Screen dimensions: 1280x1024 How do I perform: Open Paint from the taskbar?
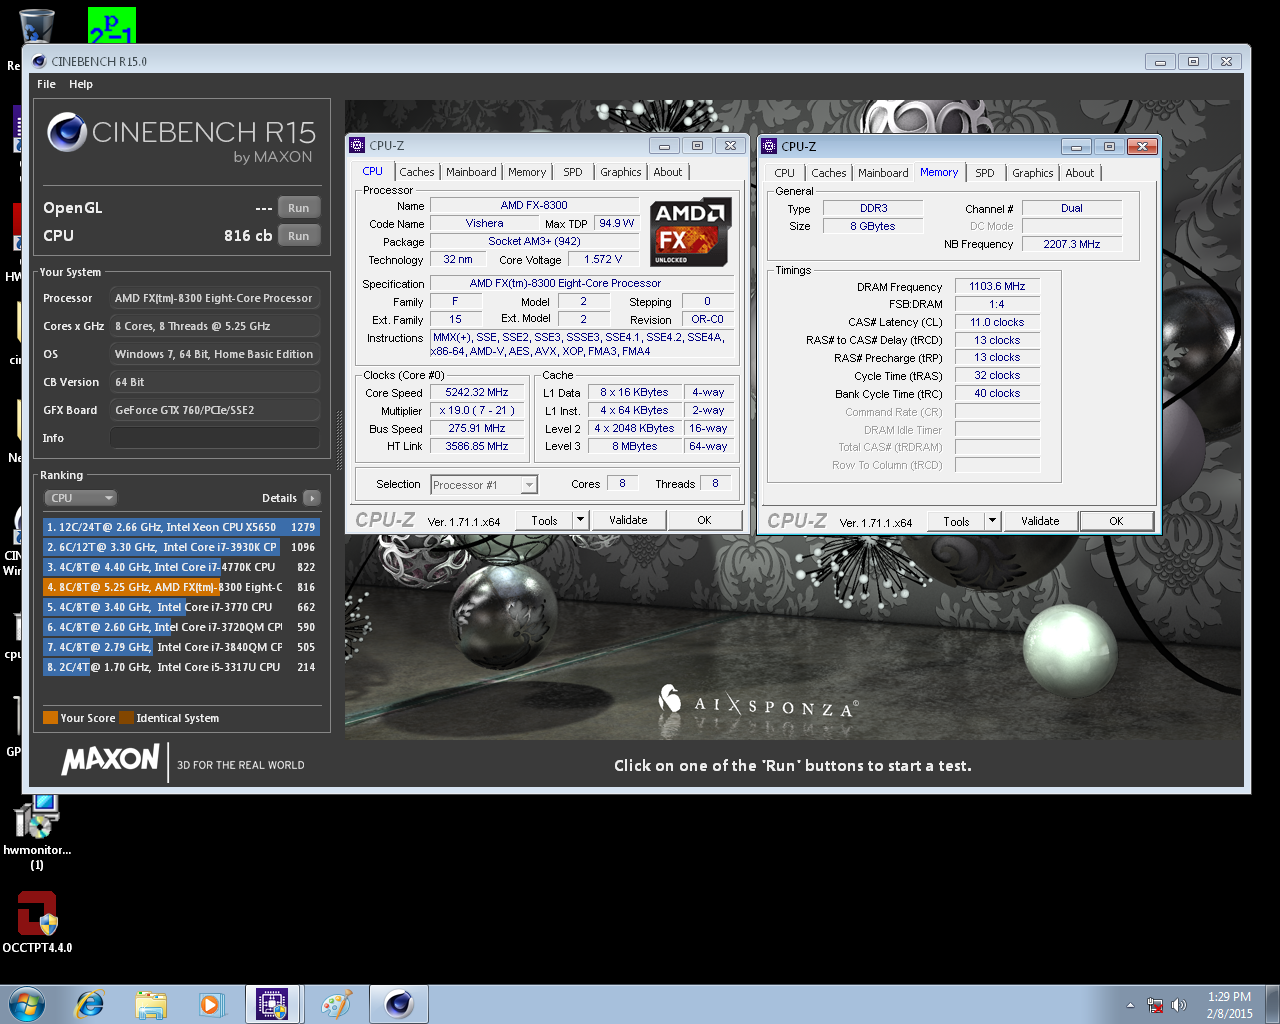[x=336, y=1004]
